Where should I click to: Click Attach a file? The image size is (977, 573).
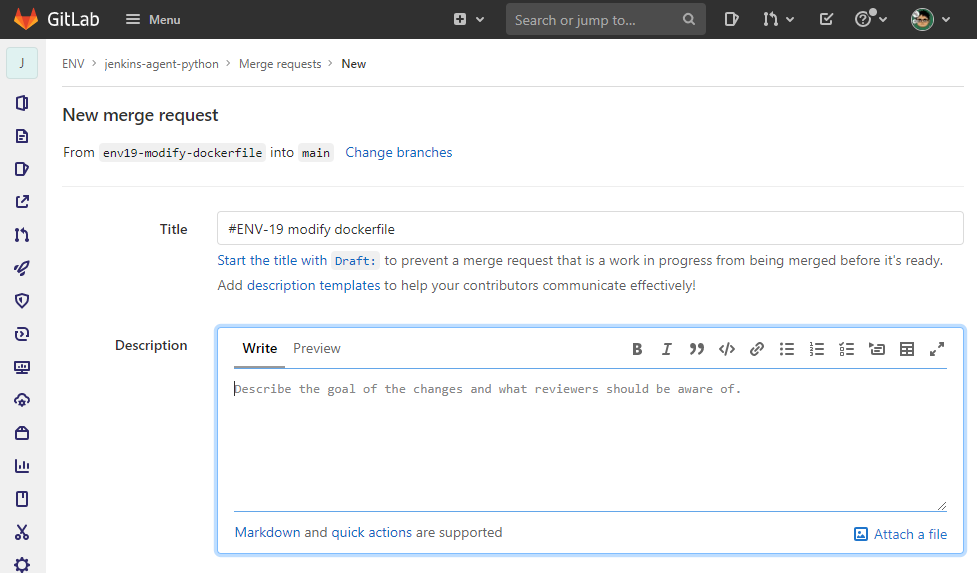900,534
